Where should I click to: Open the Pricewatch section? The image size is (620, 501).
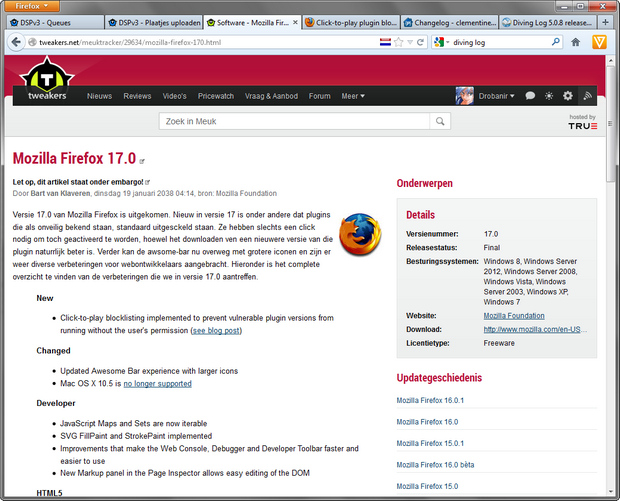point(216,96)
